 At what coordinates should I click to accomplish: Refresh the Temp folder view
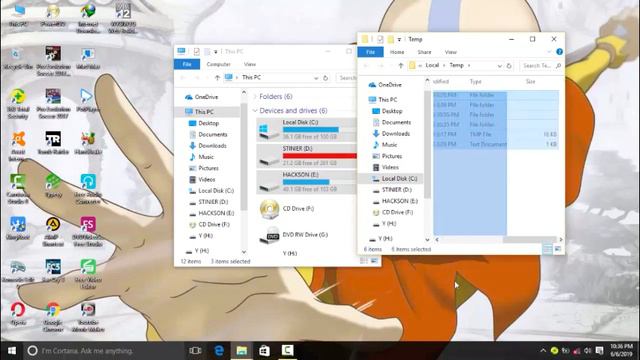click(x=509, y=65)
